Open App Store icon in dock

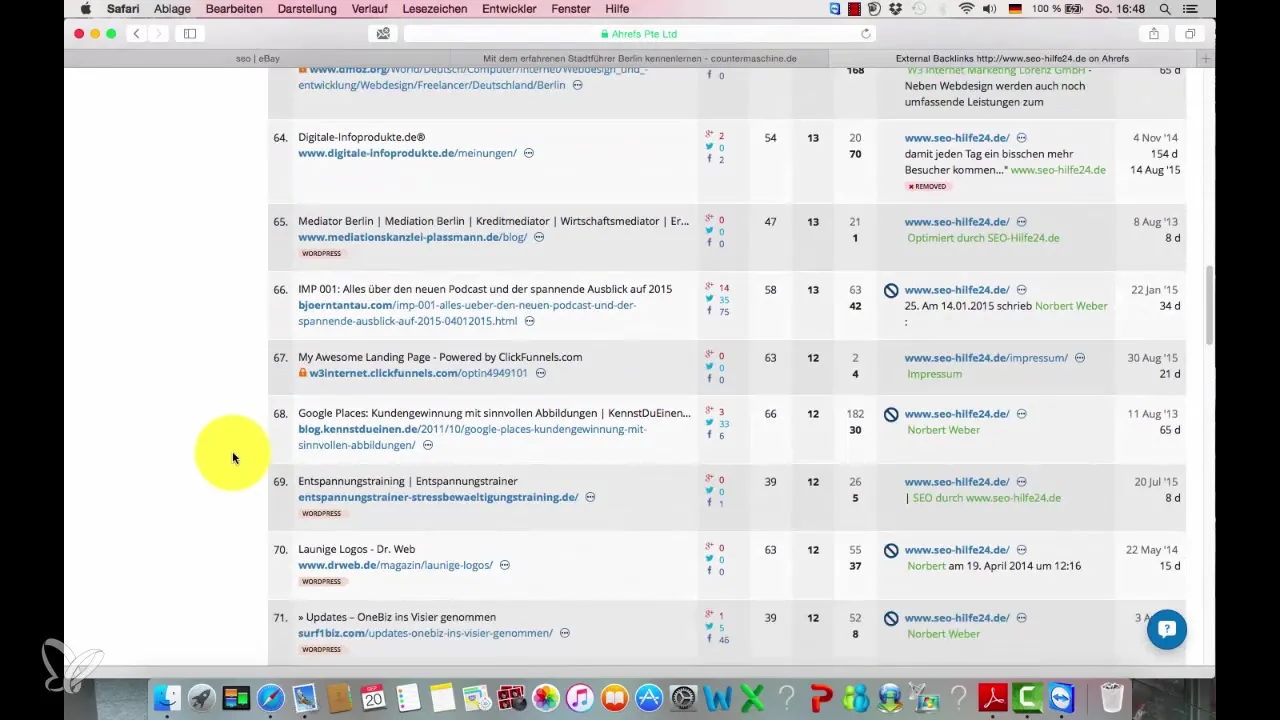649,696
